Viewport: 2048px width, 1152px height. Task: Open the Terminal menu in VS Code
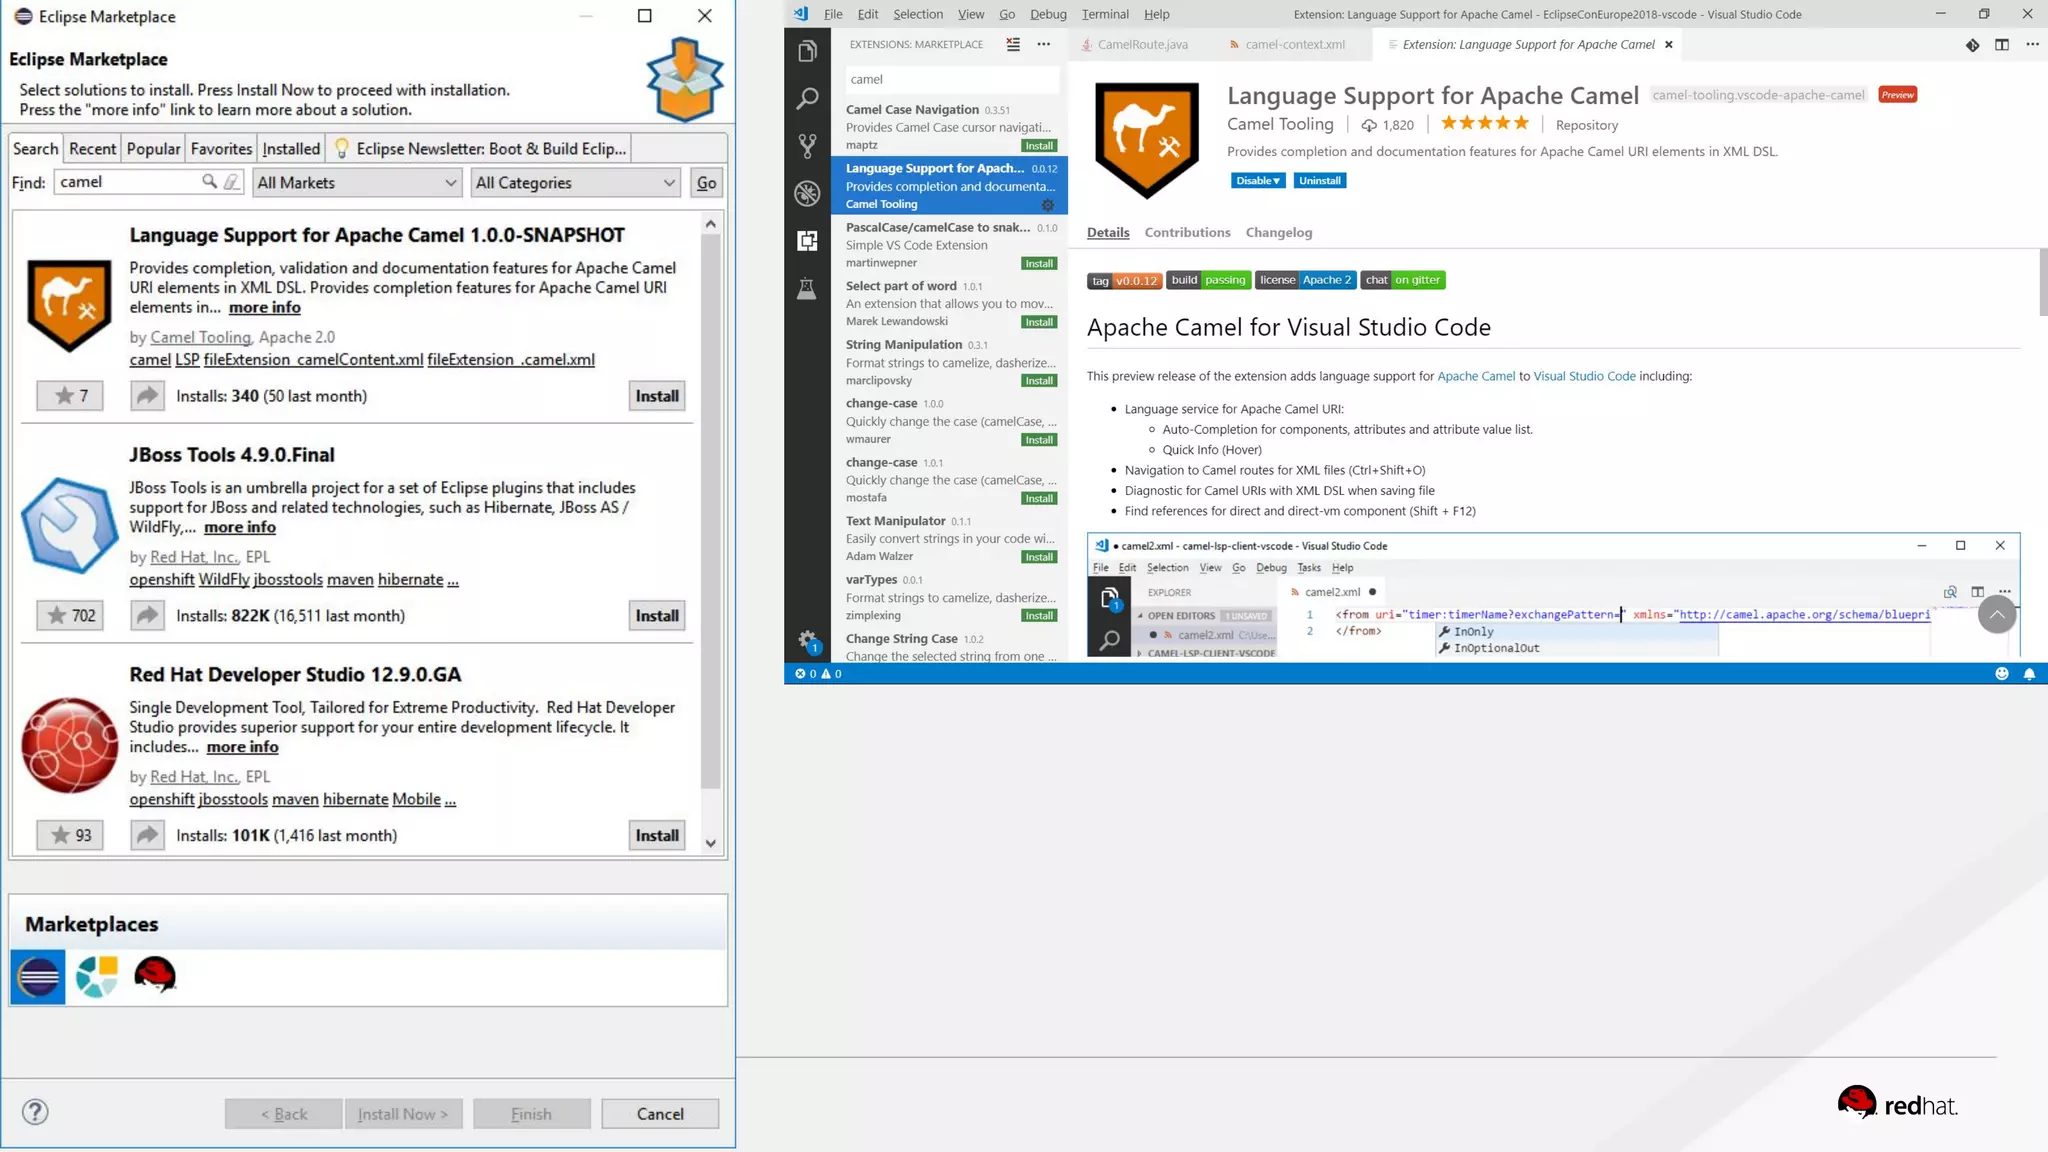(x=1104, y=14)
